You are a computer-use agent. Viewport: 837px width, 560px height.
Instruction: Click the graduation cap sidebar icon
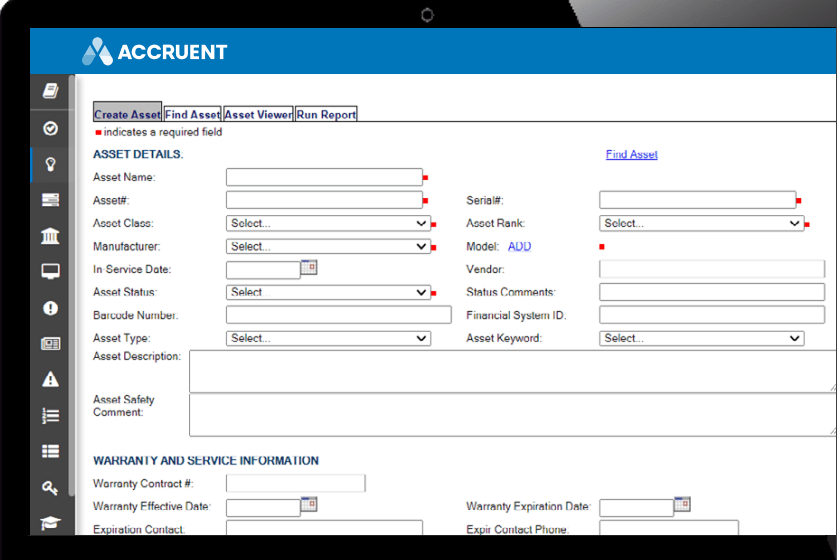[x=50, y=523]
